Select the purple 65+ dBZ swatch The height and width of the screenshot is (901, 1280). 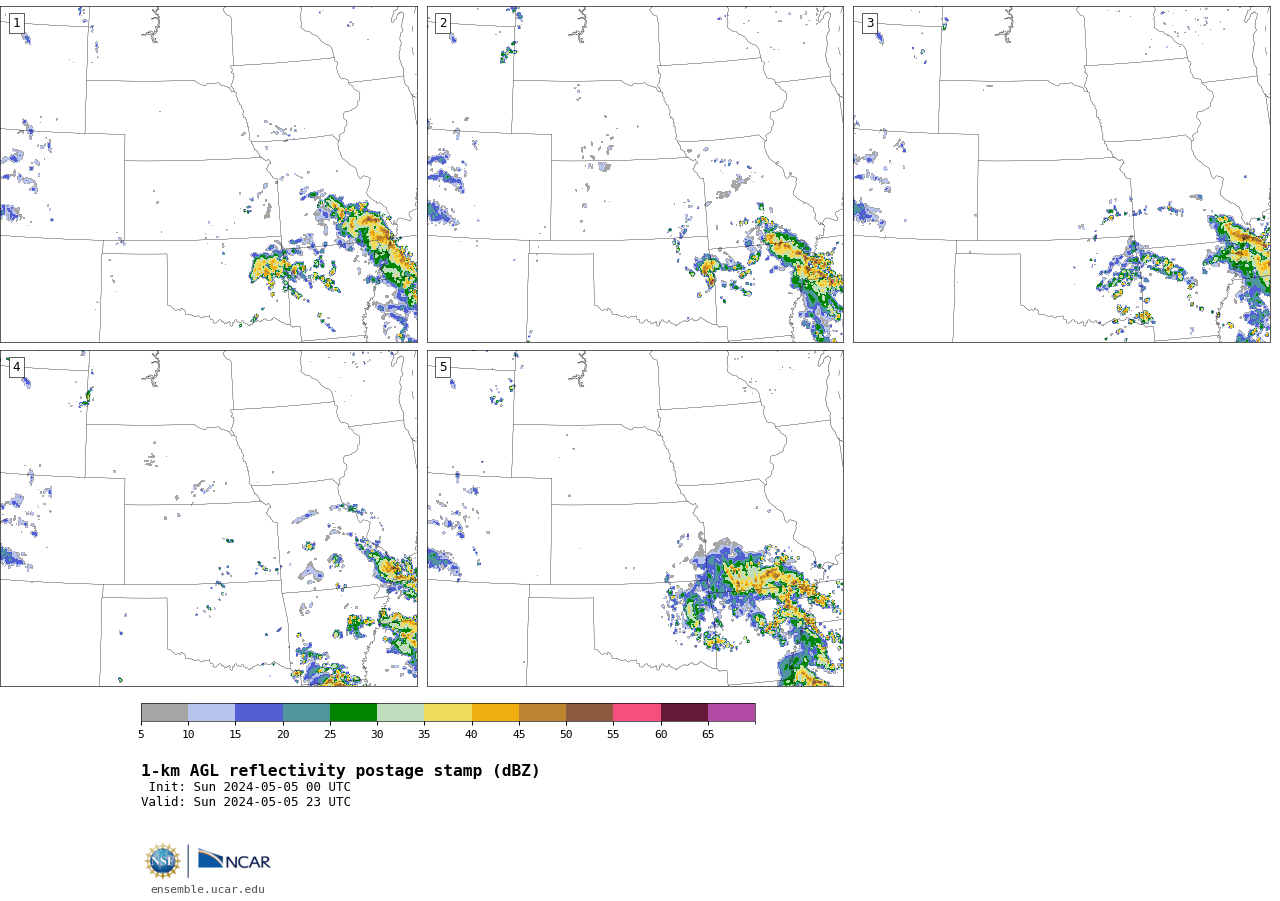coord(731,713)
